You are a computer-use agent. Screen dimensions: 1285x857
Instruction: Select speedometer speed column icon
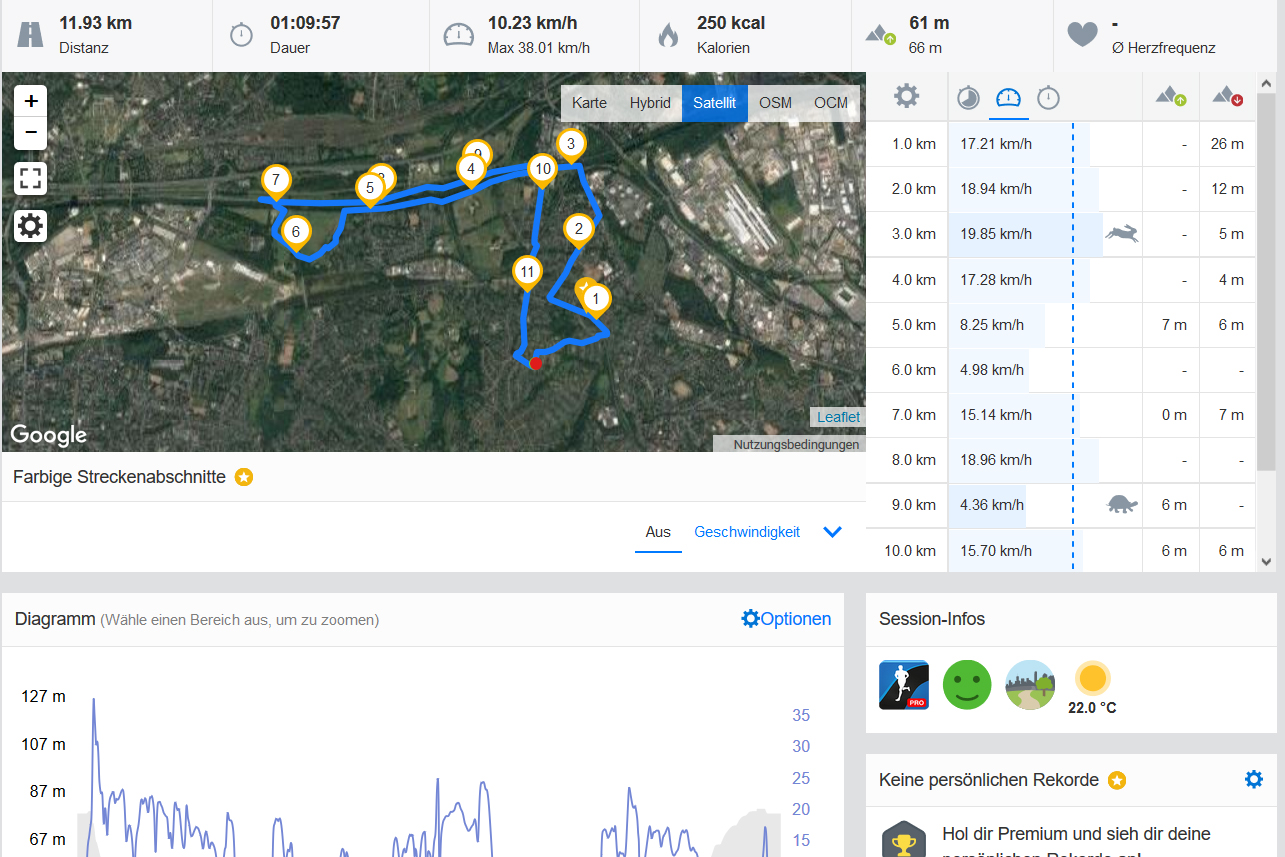[x=1008, y=98]
